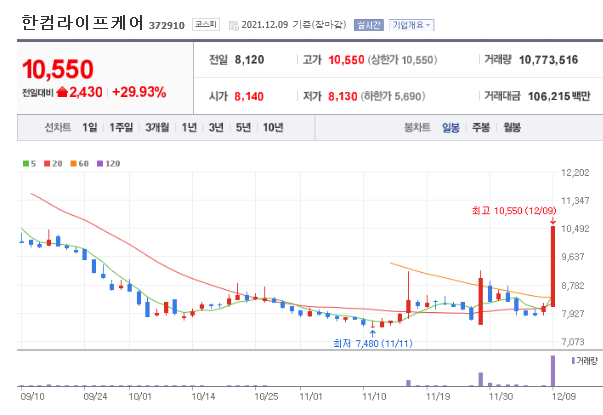Select the 1년 line chart tab
This screenshot has height=415, width=603.
[x=189, y=127]
